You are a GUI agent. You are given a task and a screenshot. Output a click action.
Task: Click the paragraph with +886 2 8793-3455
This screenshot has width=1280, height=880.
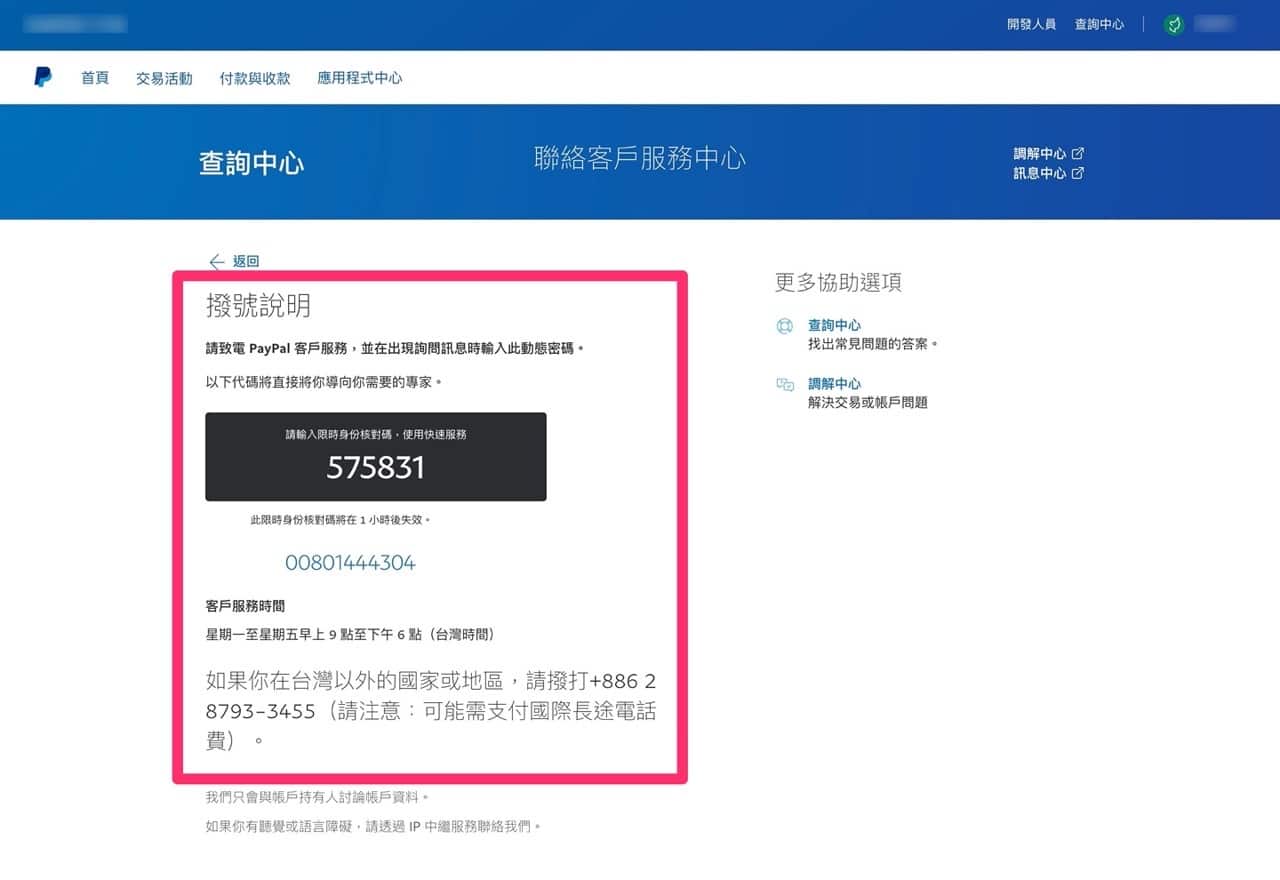431,711
